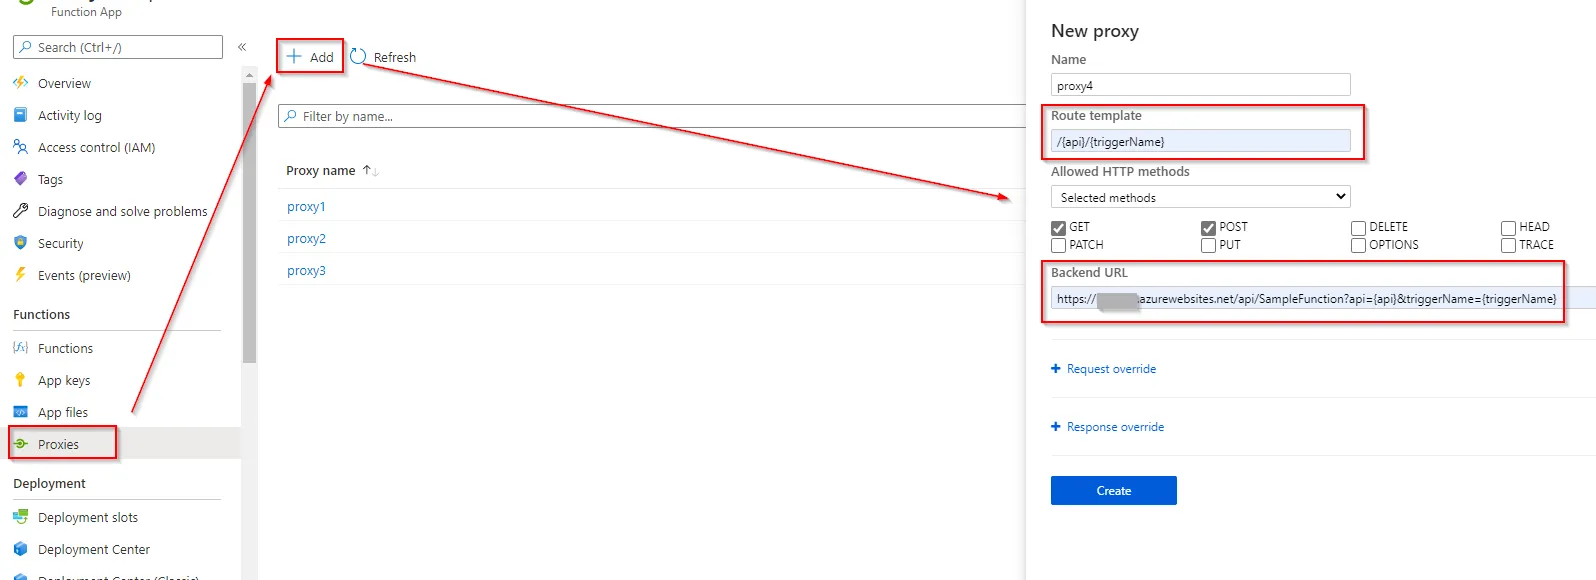Uncheck the POST method checkbox

[1208, 228]
